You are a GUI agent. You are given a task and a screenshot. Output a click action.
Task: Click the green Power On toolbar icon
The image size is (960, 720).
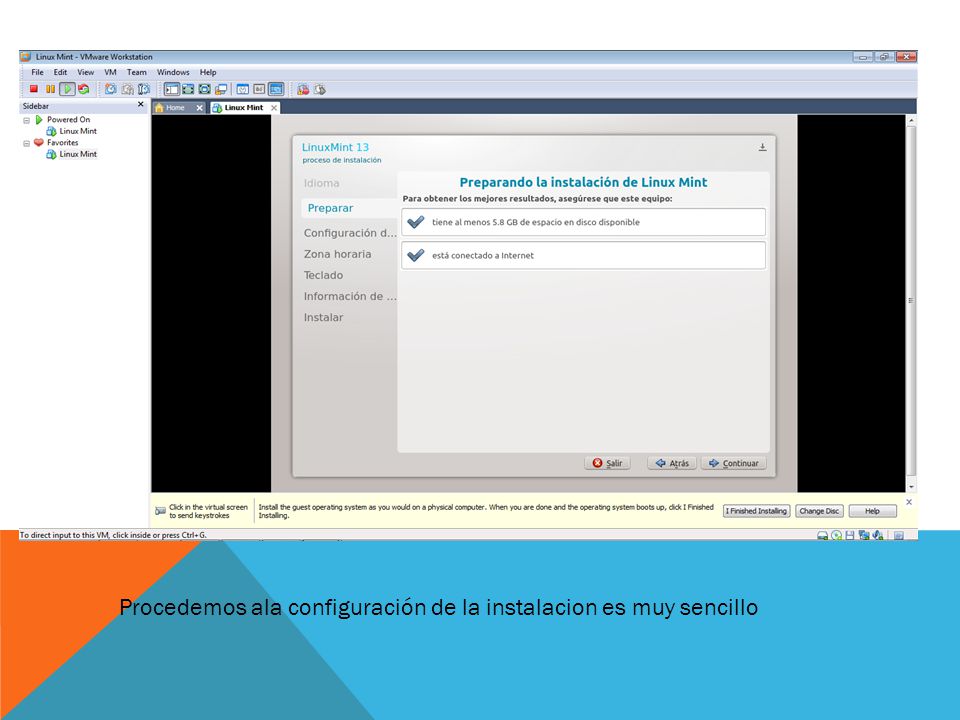[x=67, y=89]
